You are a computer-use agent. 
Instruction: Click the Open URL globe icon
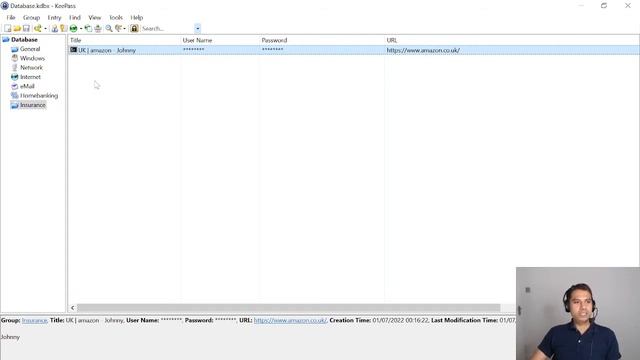73,28
